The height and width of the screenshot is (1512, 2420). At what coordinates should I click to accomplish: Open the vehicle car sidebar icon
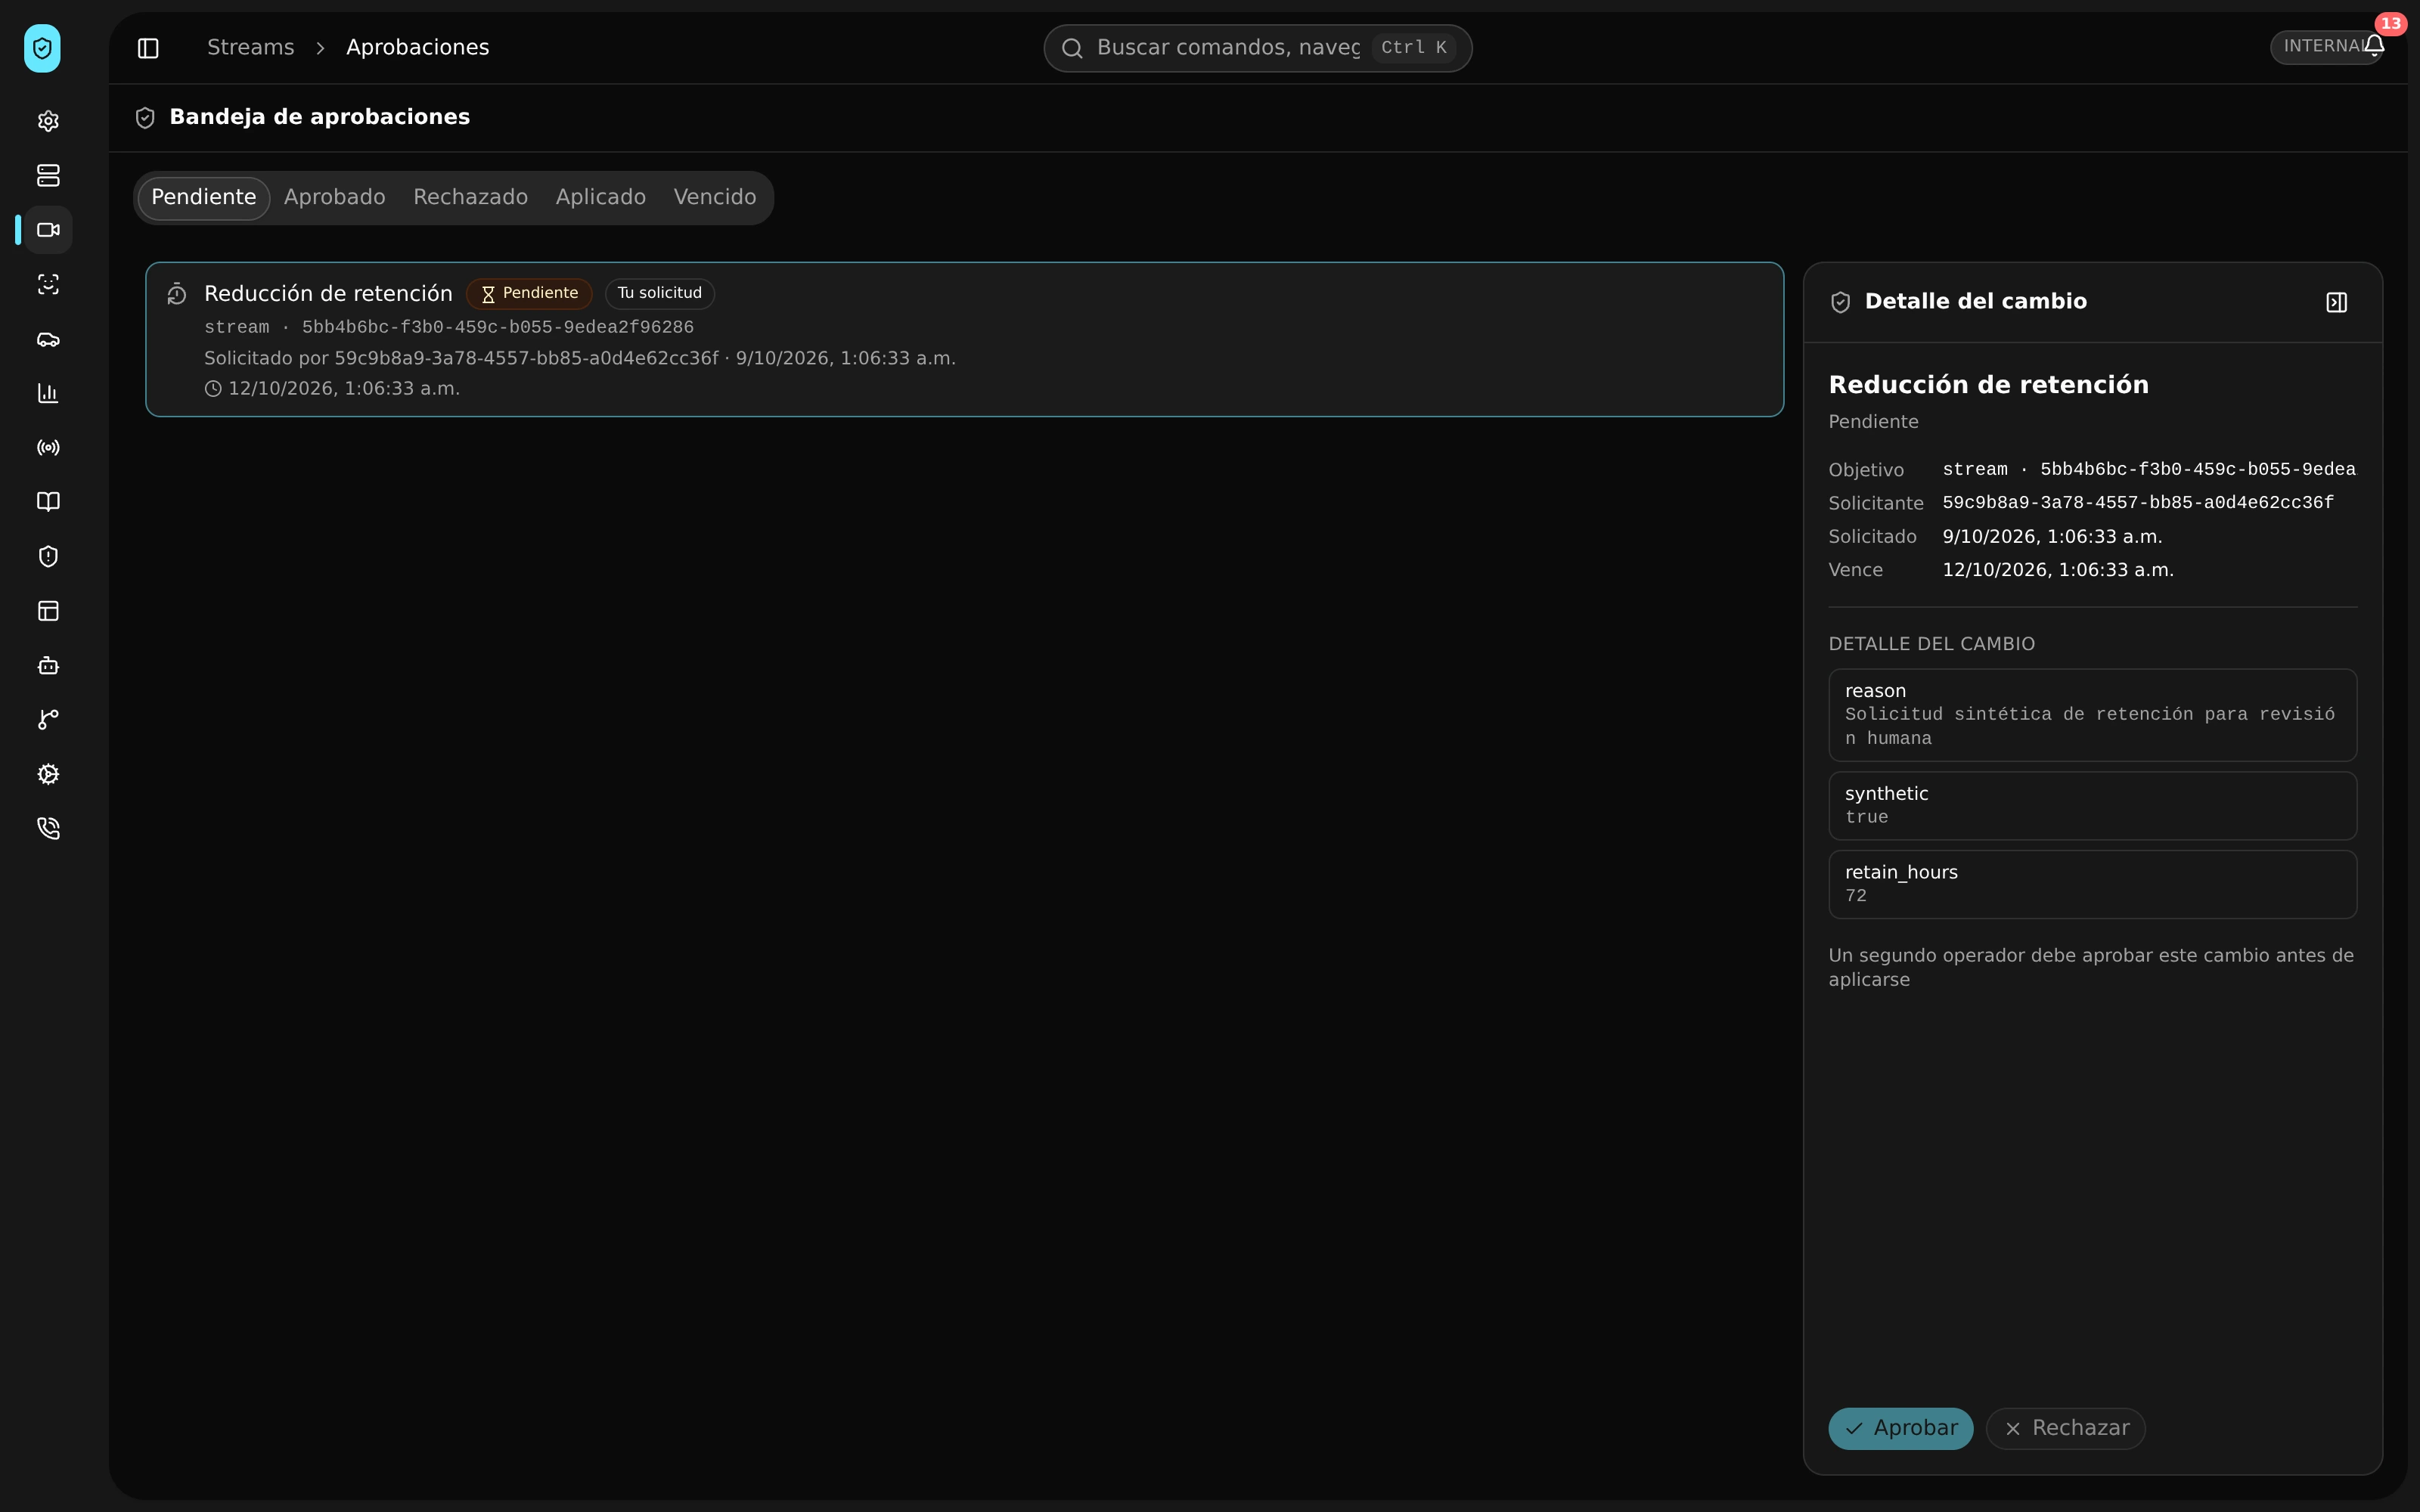48,339
